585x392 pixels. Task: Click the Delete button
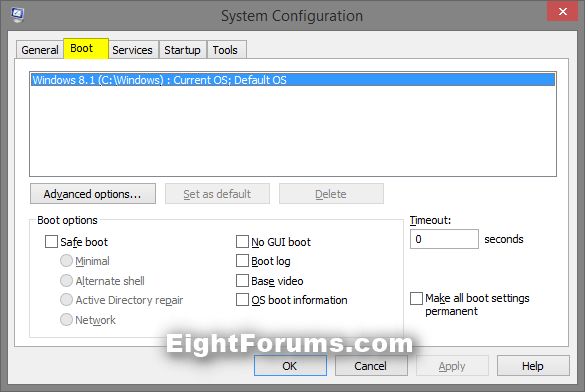click(x=331, y=194)
